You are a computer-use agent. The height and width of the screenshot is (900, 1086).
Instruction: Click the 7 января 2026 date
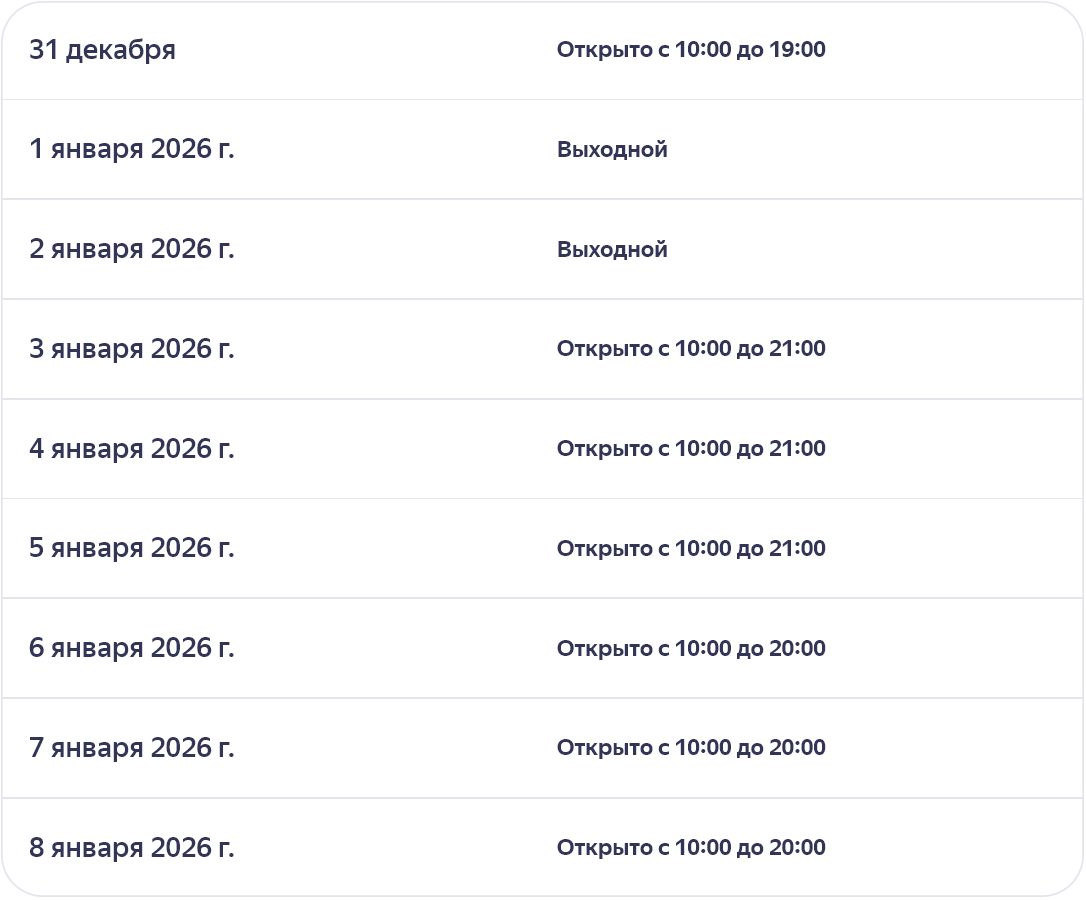coord(131,748)
